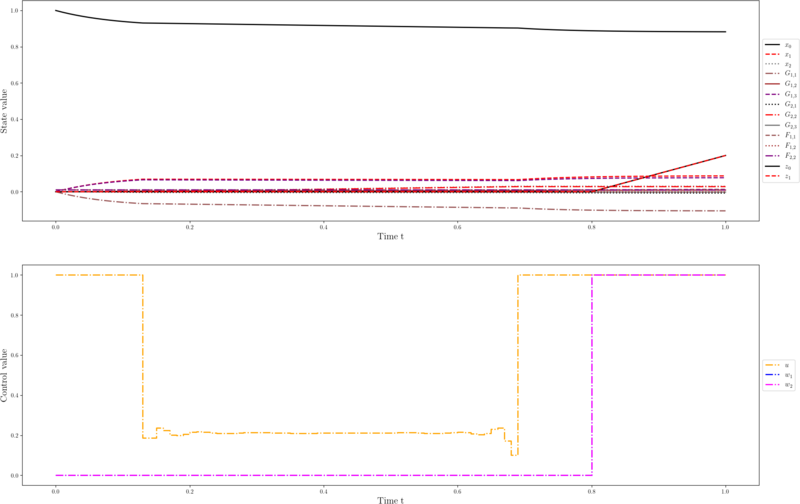Click "Time t" label under the state plot

tap(390, 236)
